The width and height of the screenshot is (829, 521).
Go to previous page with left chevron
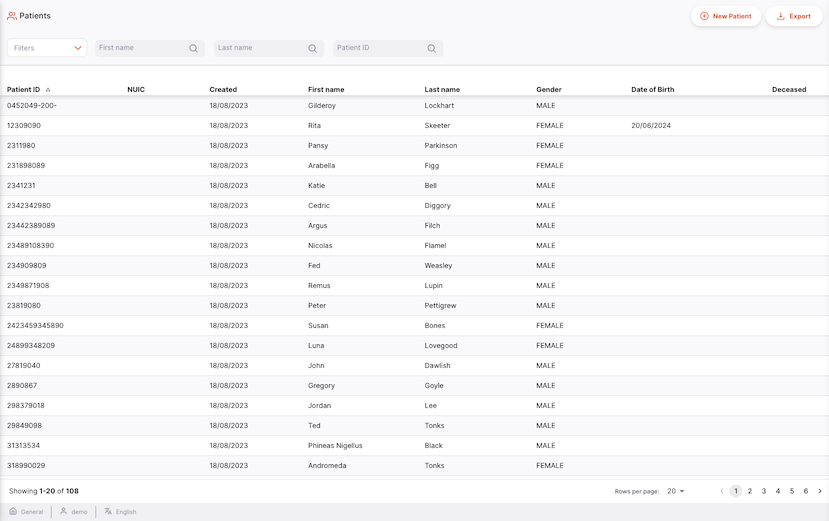tap(722, 491)
